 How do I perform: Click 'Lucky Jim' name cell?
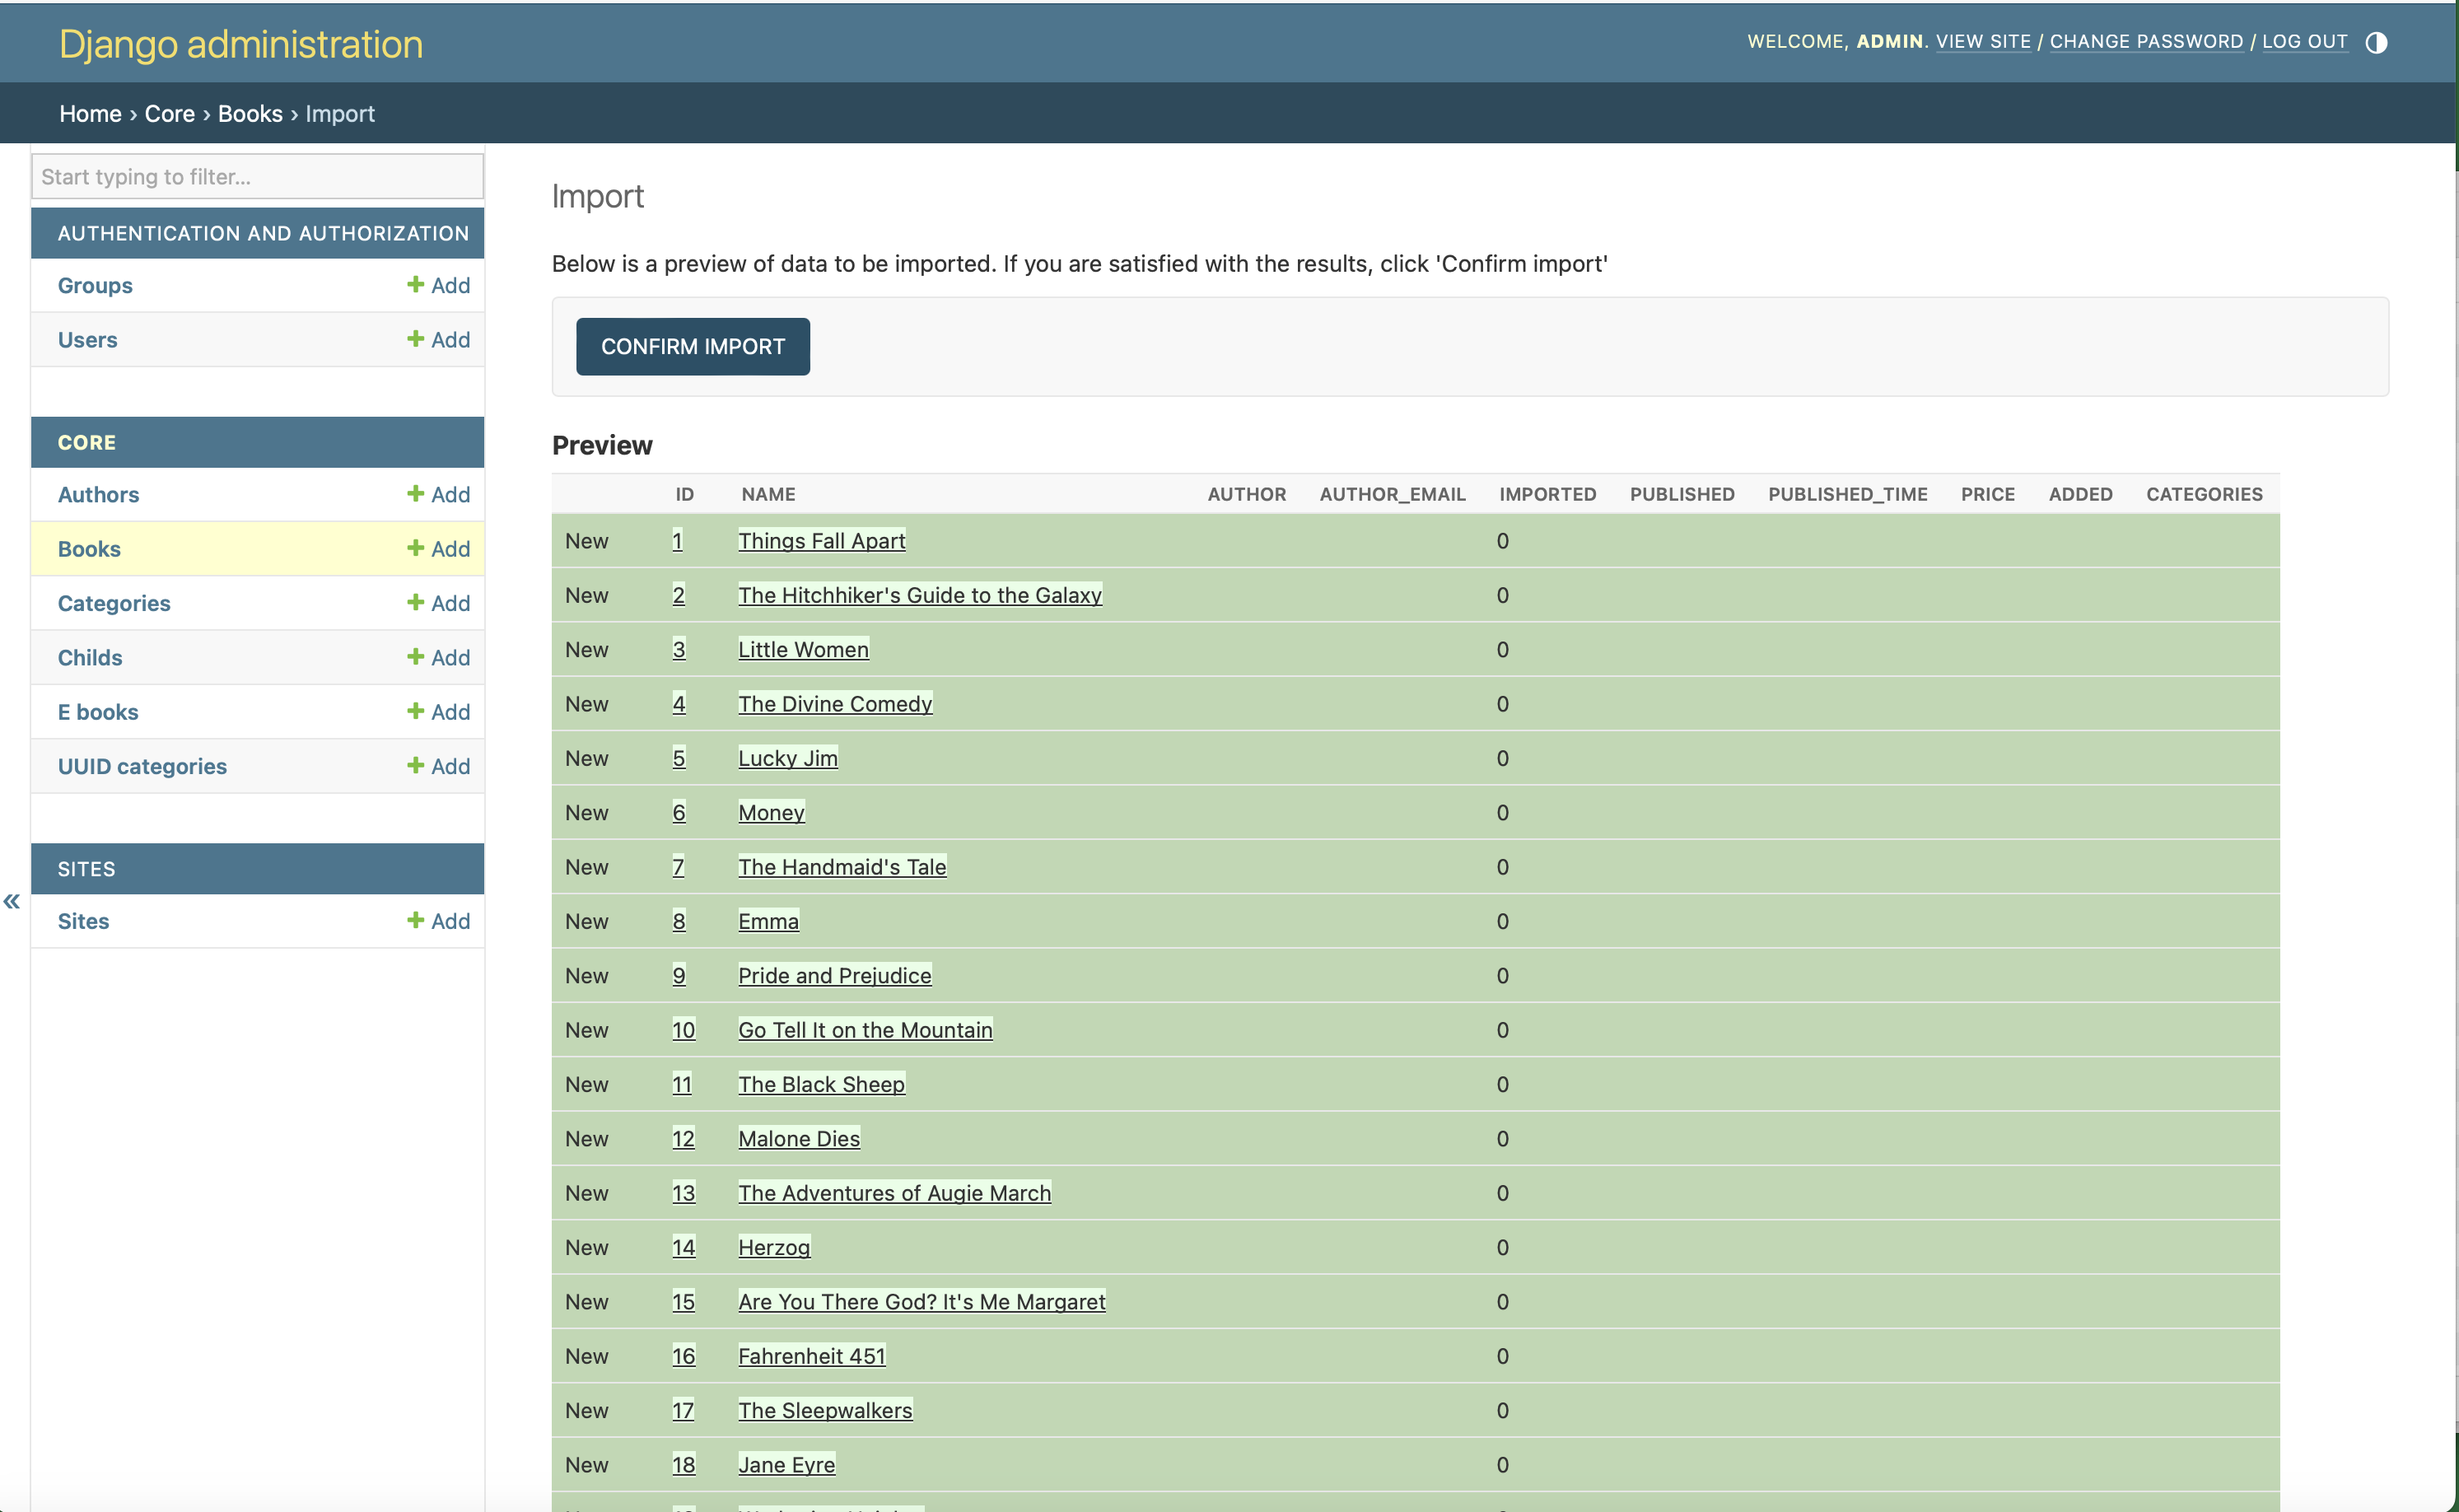tap(788, 758)
